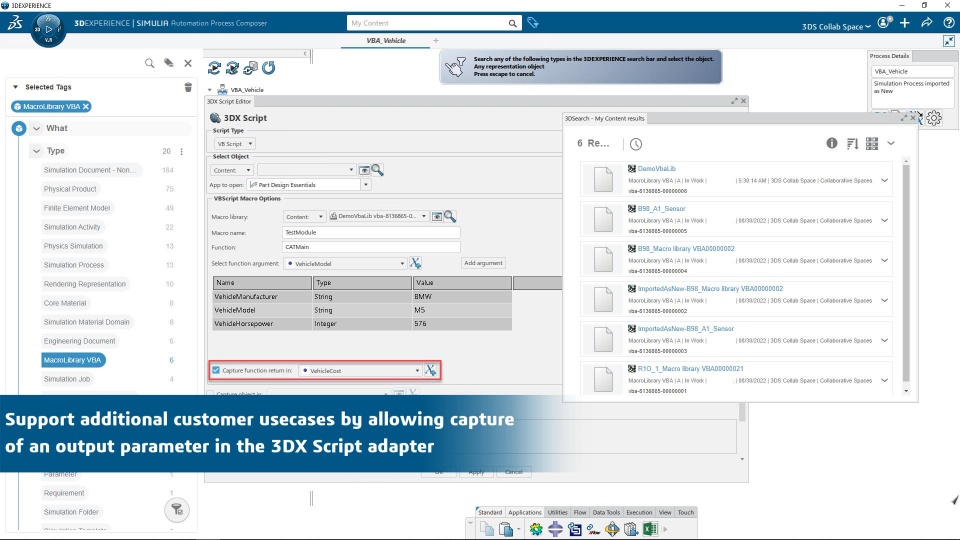The image size is (960, 540).
Task: Click the filter funnel button in tags panel
Action: tap(176, 509)
